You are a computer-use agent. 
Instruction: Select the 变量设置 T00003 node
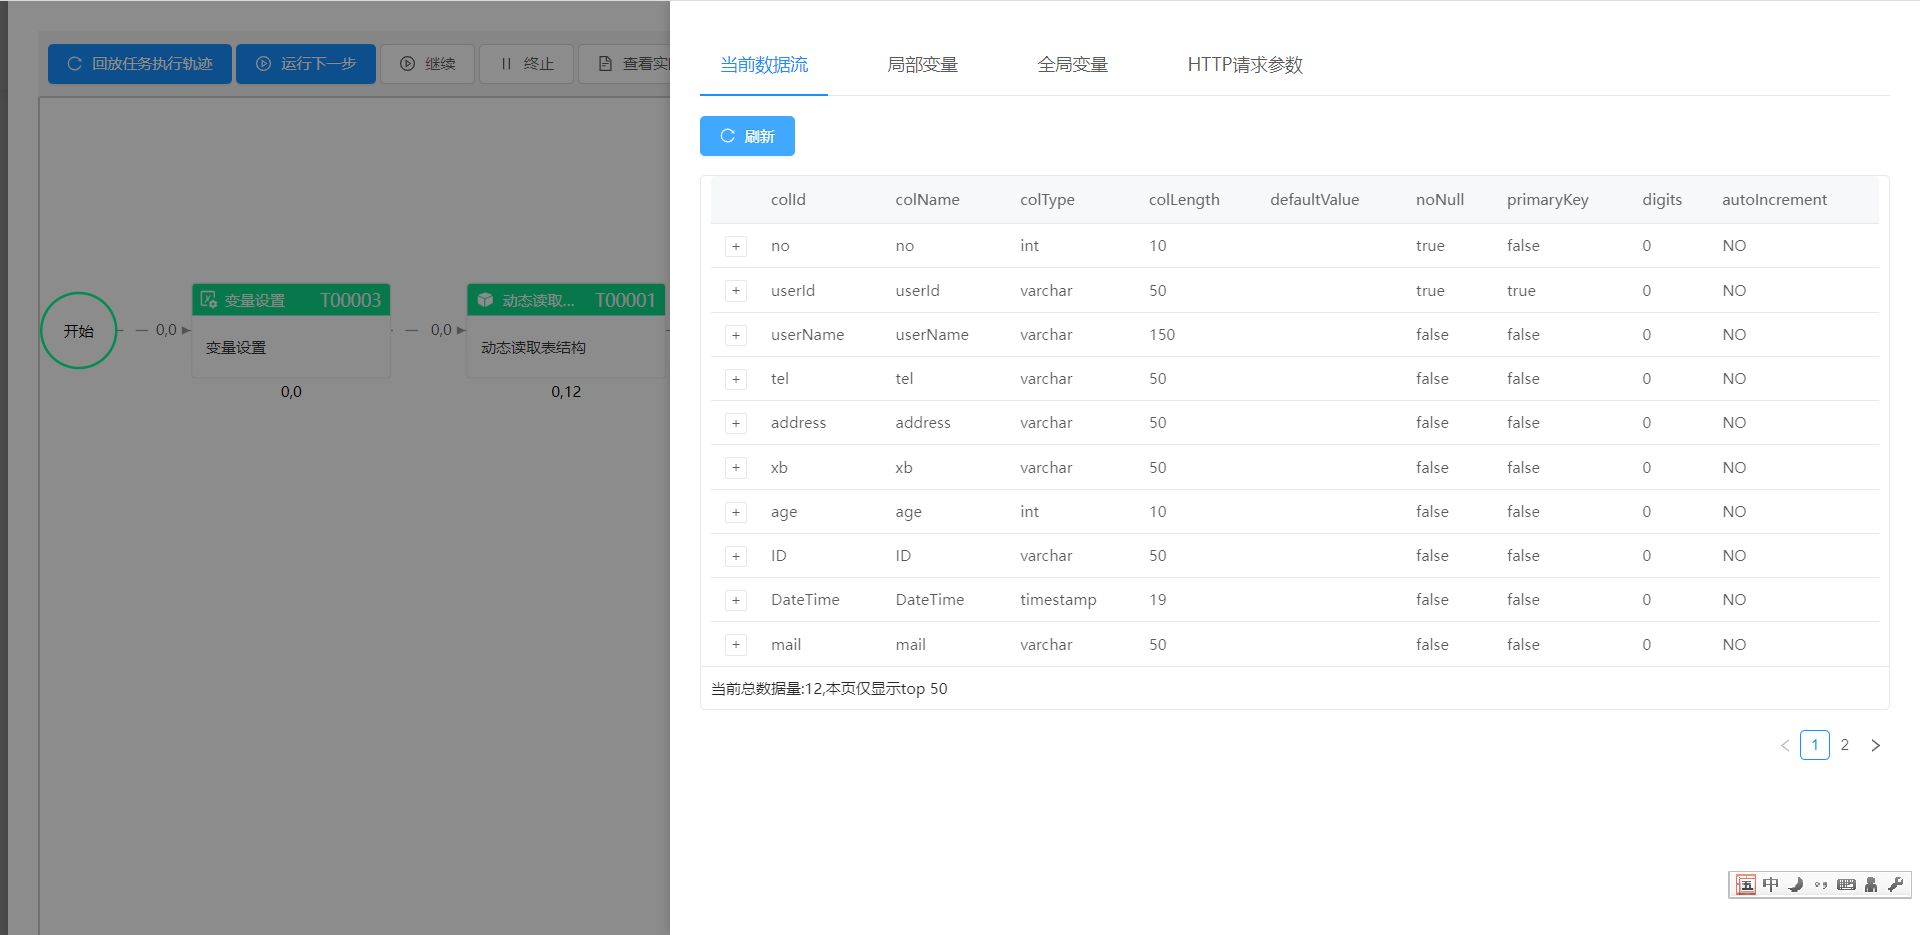coord(291,330)
